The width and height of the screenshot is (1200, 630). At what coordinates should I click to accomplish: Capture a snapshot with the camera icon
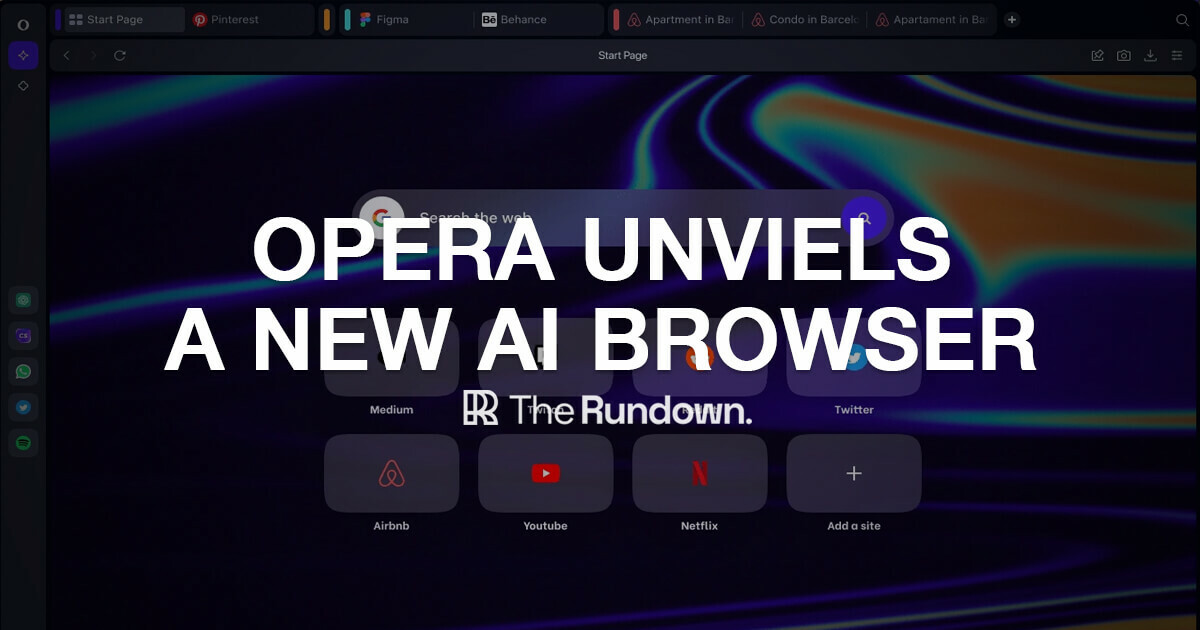pyautogui.click(x=1124, y=55)
